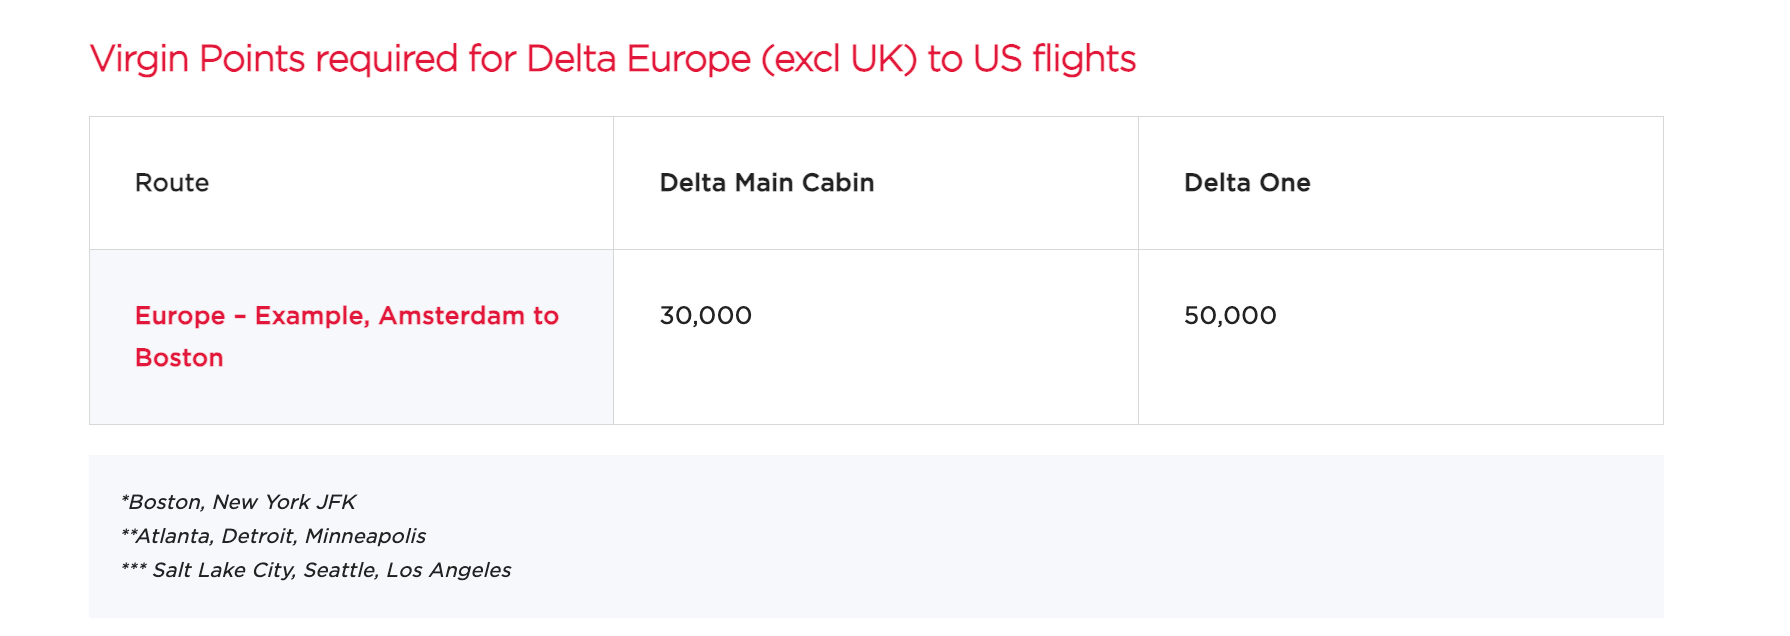Click "(excl UK)" in the heading

[838, 59]
